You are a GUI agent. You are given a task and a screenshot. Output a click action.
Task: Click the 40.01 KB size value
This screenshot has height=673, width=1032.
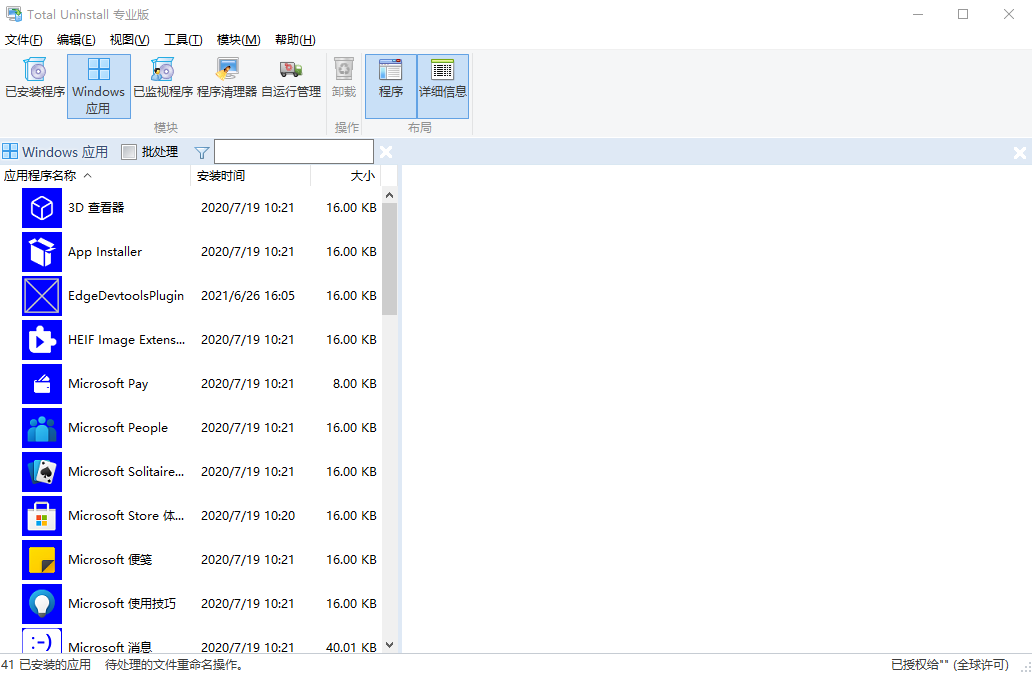(351, 647)
